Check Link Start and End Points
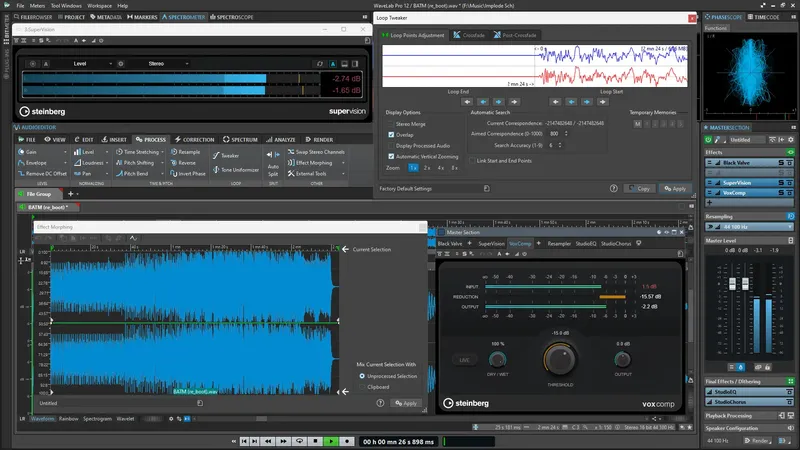 click(471, 160)
